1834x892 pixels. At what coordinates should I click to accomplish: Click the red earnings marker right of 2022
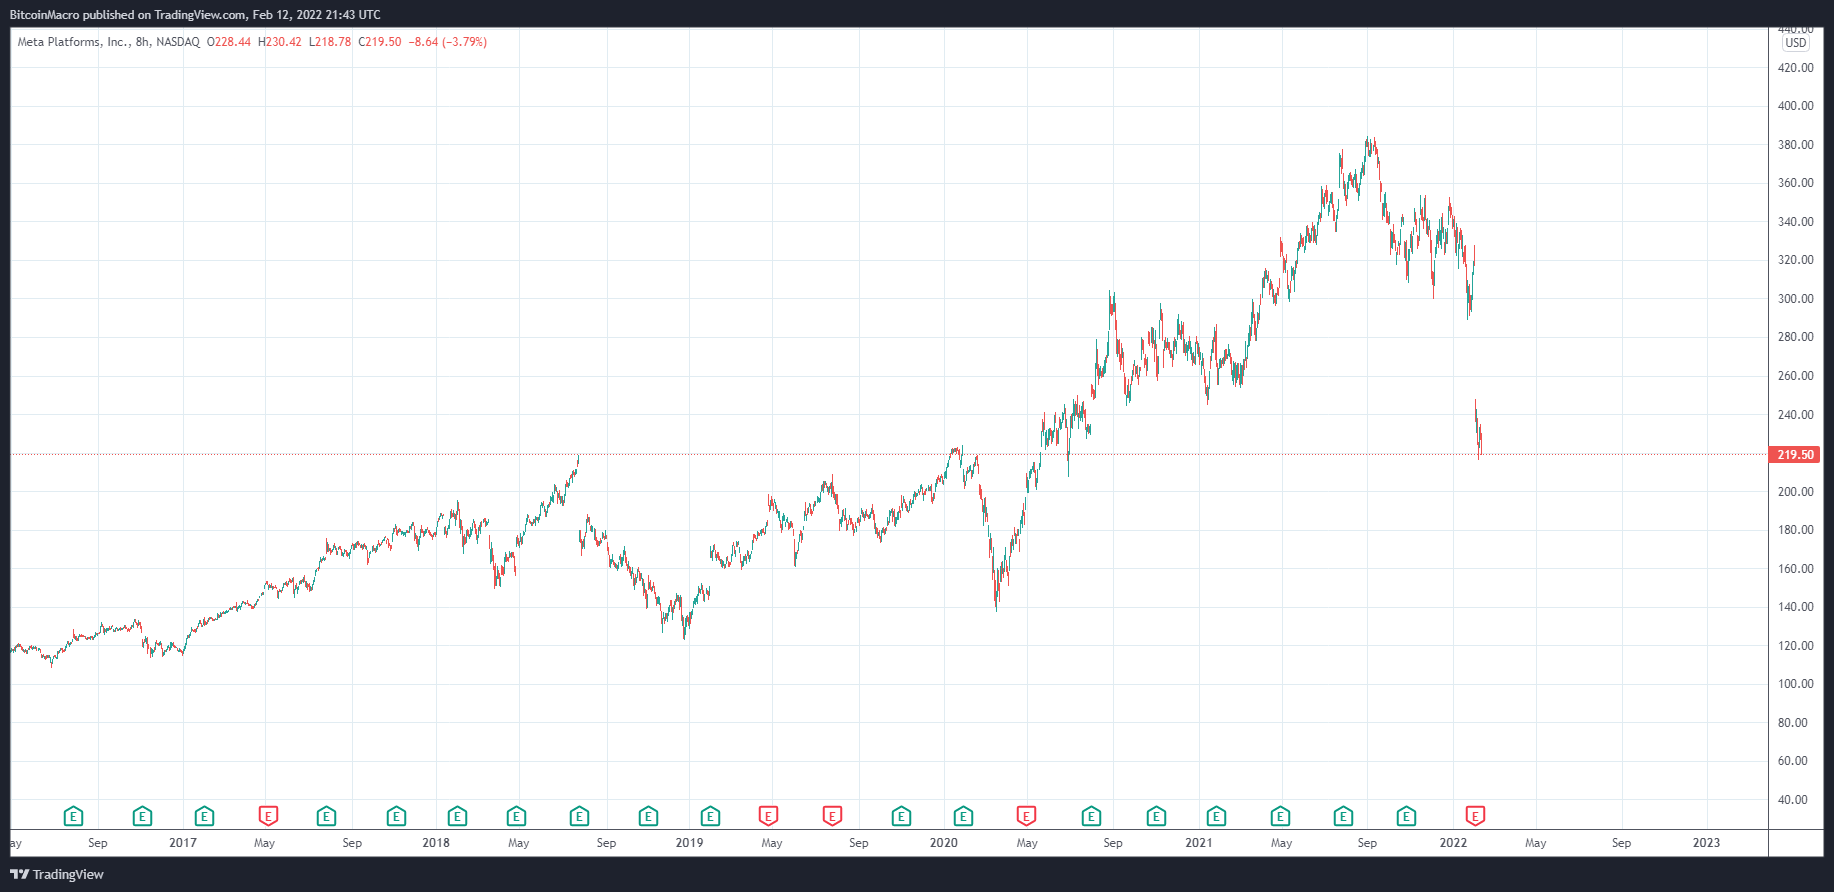coord(1475,816)
